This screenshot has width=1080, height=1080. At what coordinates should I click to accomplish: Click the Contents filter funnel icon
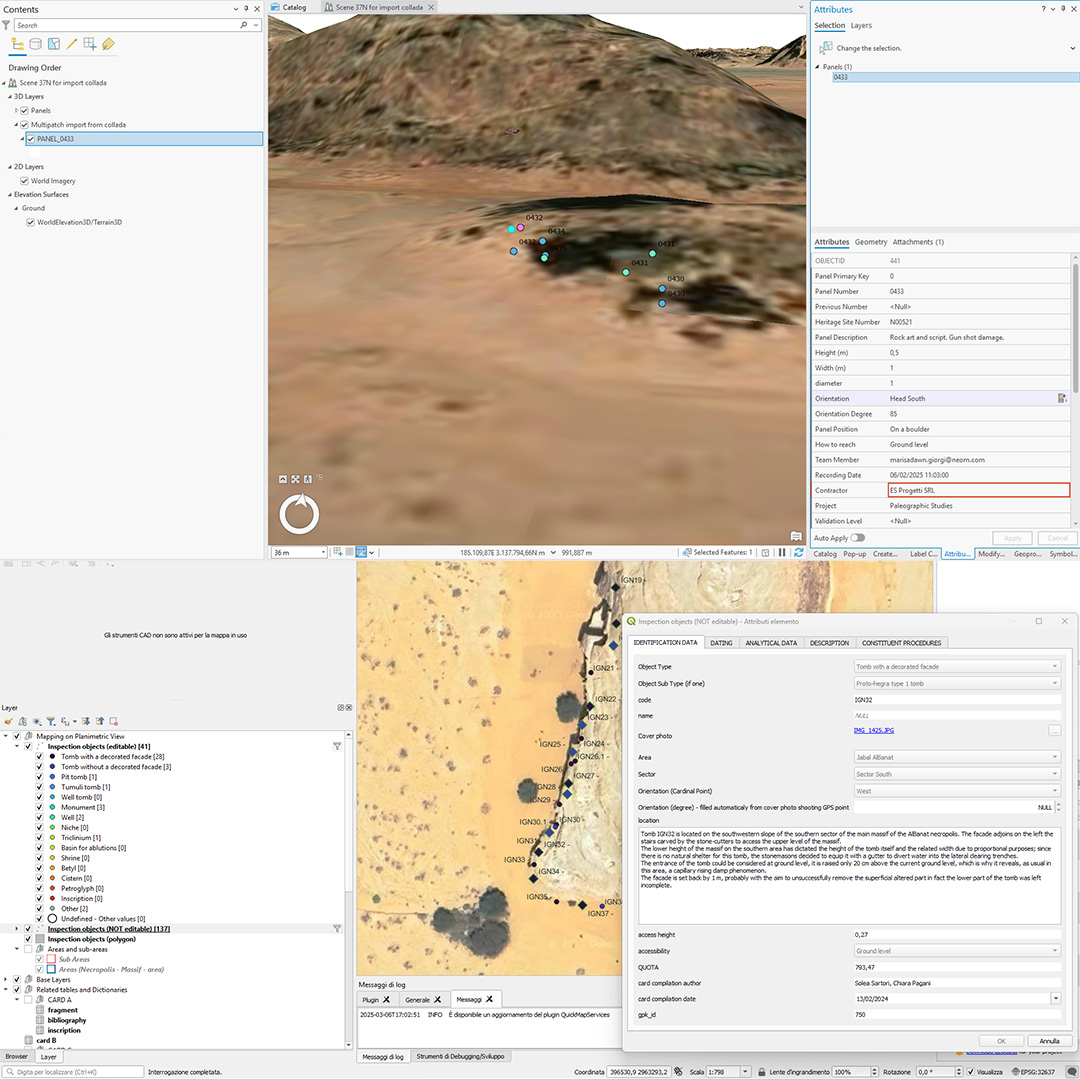click(x=7, y=24)
